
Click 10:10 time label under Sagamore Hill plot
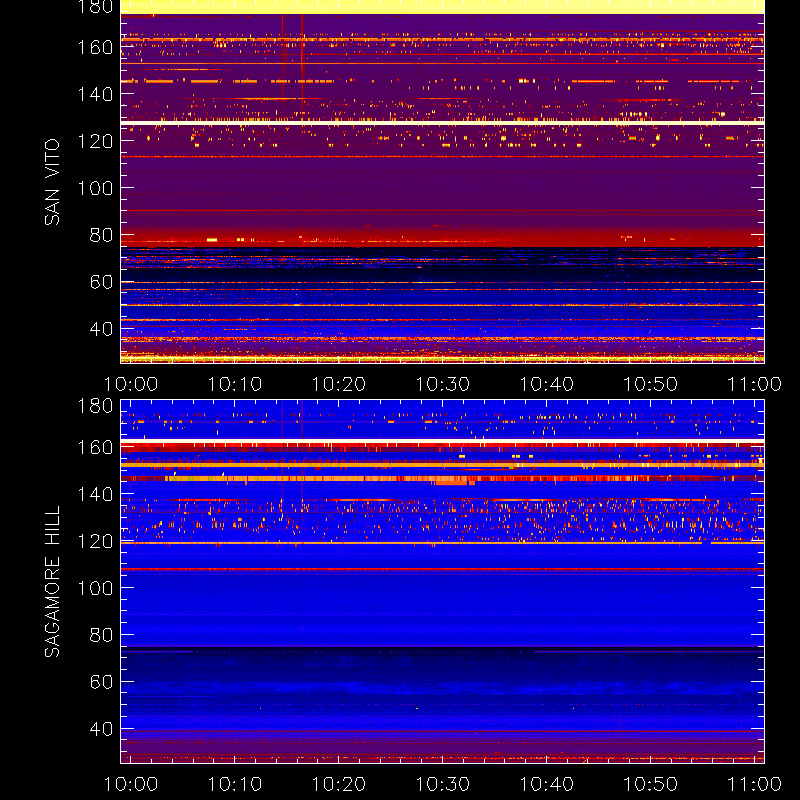tap(235, 784)
